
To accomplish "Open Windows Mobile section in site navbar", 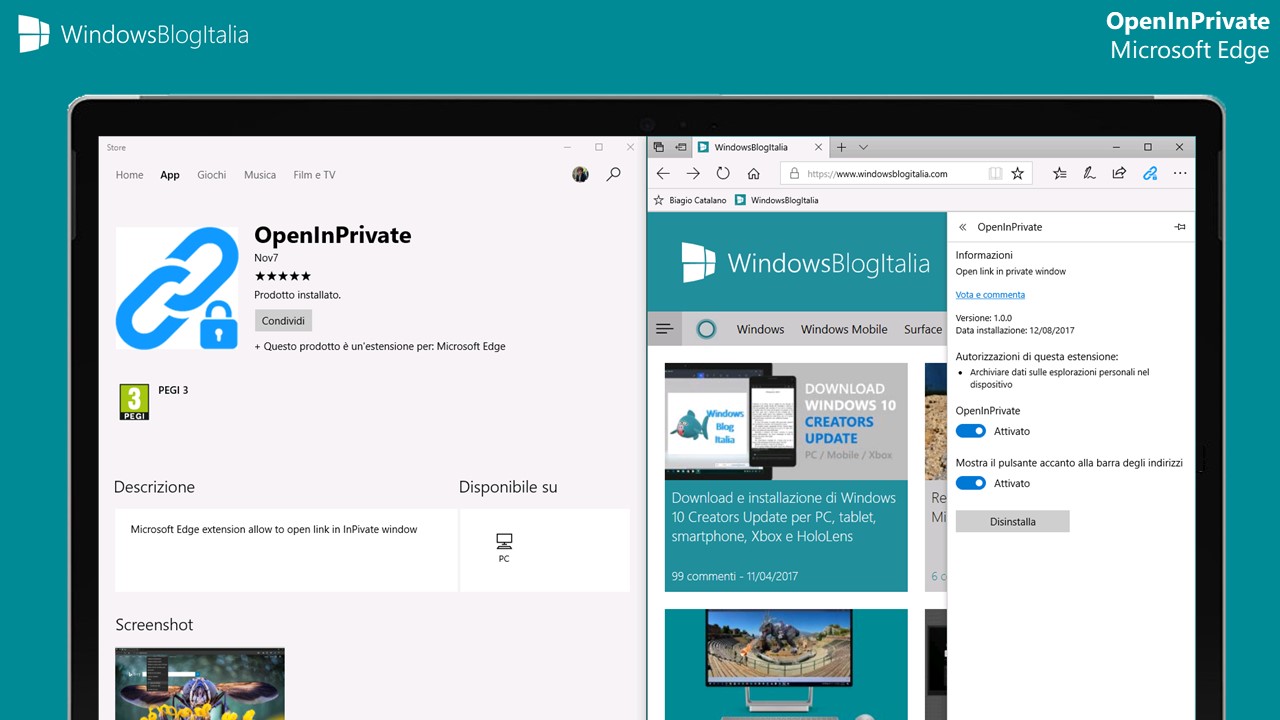I will (844, 329).
